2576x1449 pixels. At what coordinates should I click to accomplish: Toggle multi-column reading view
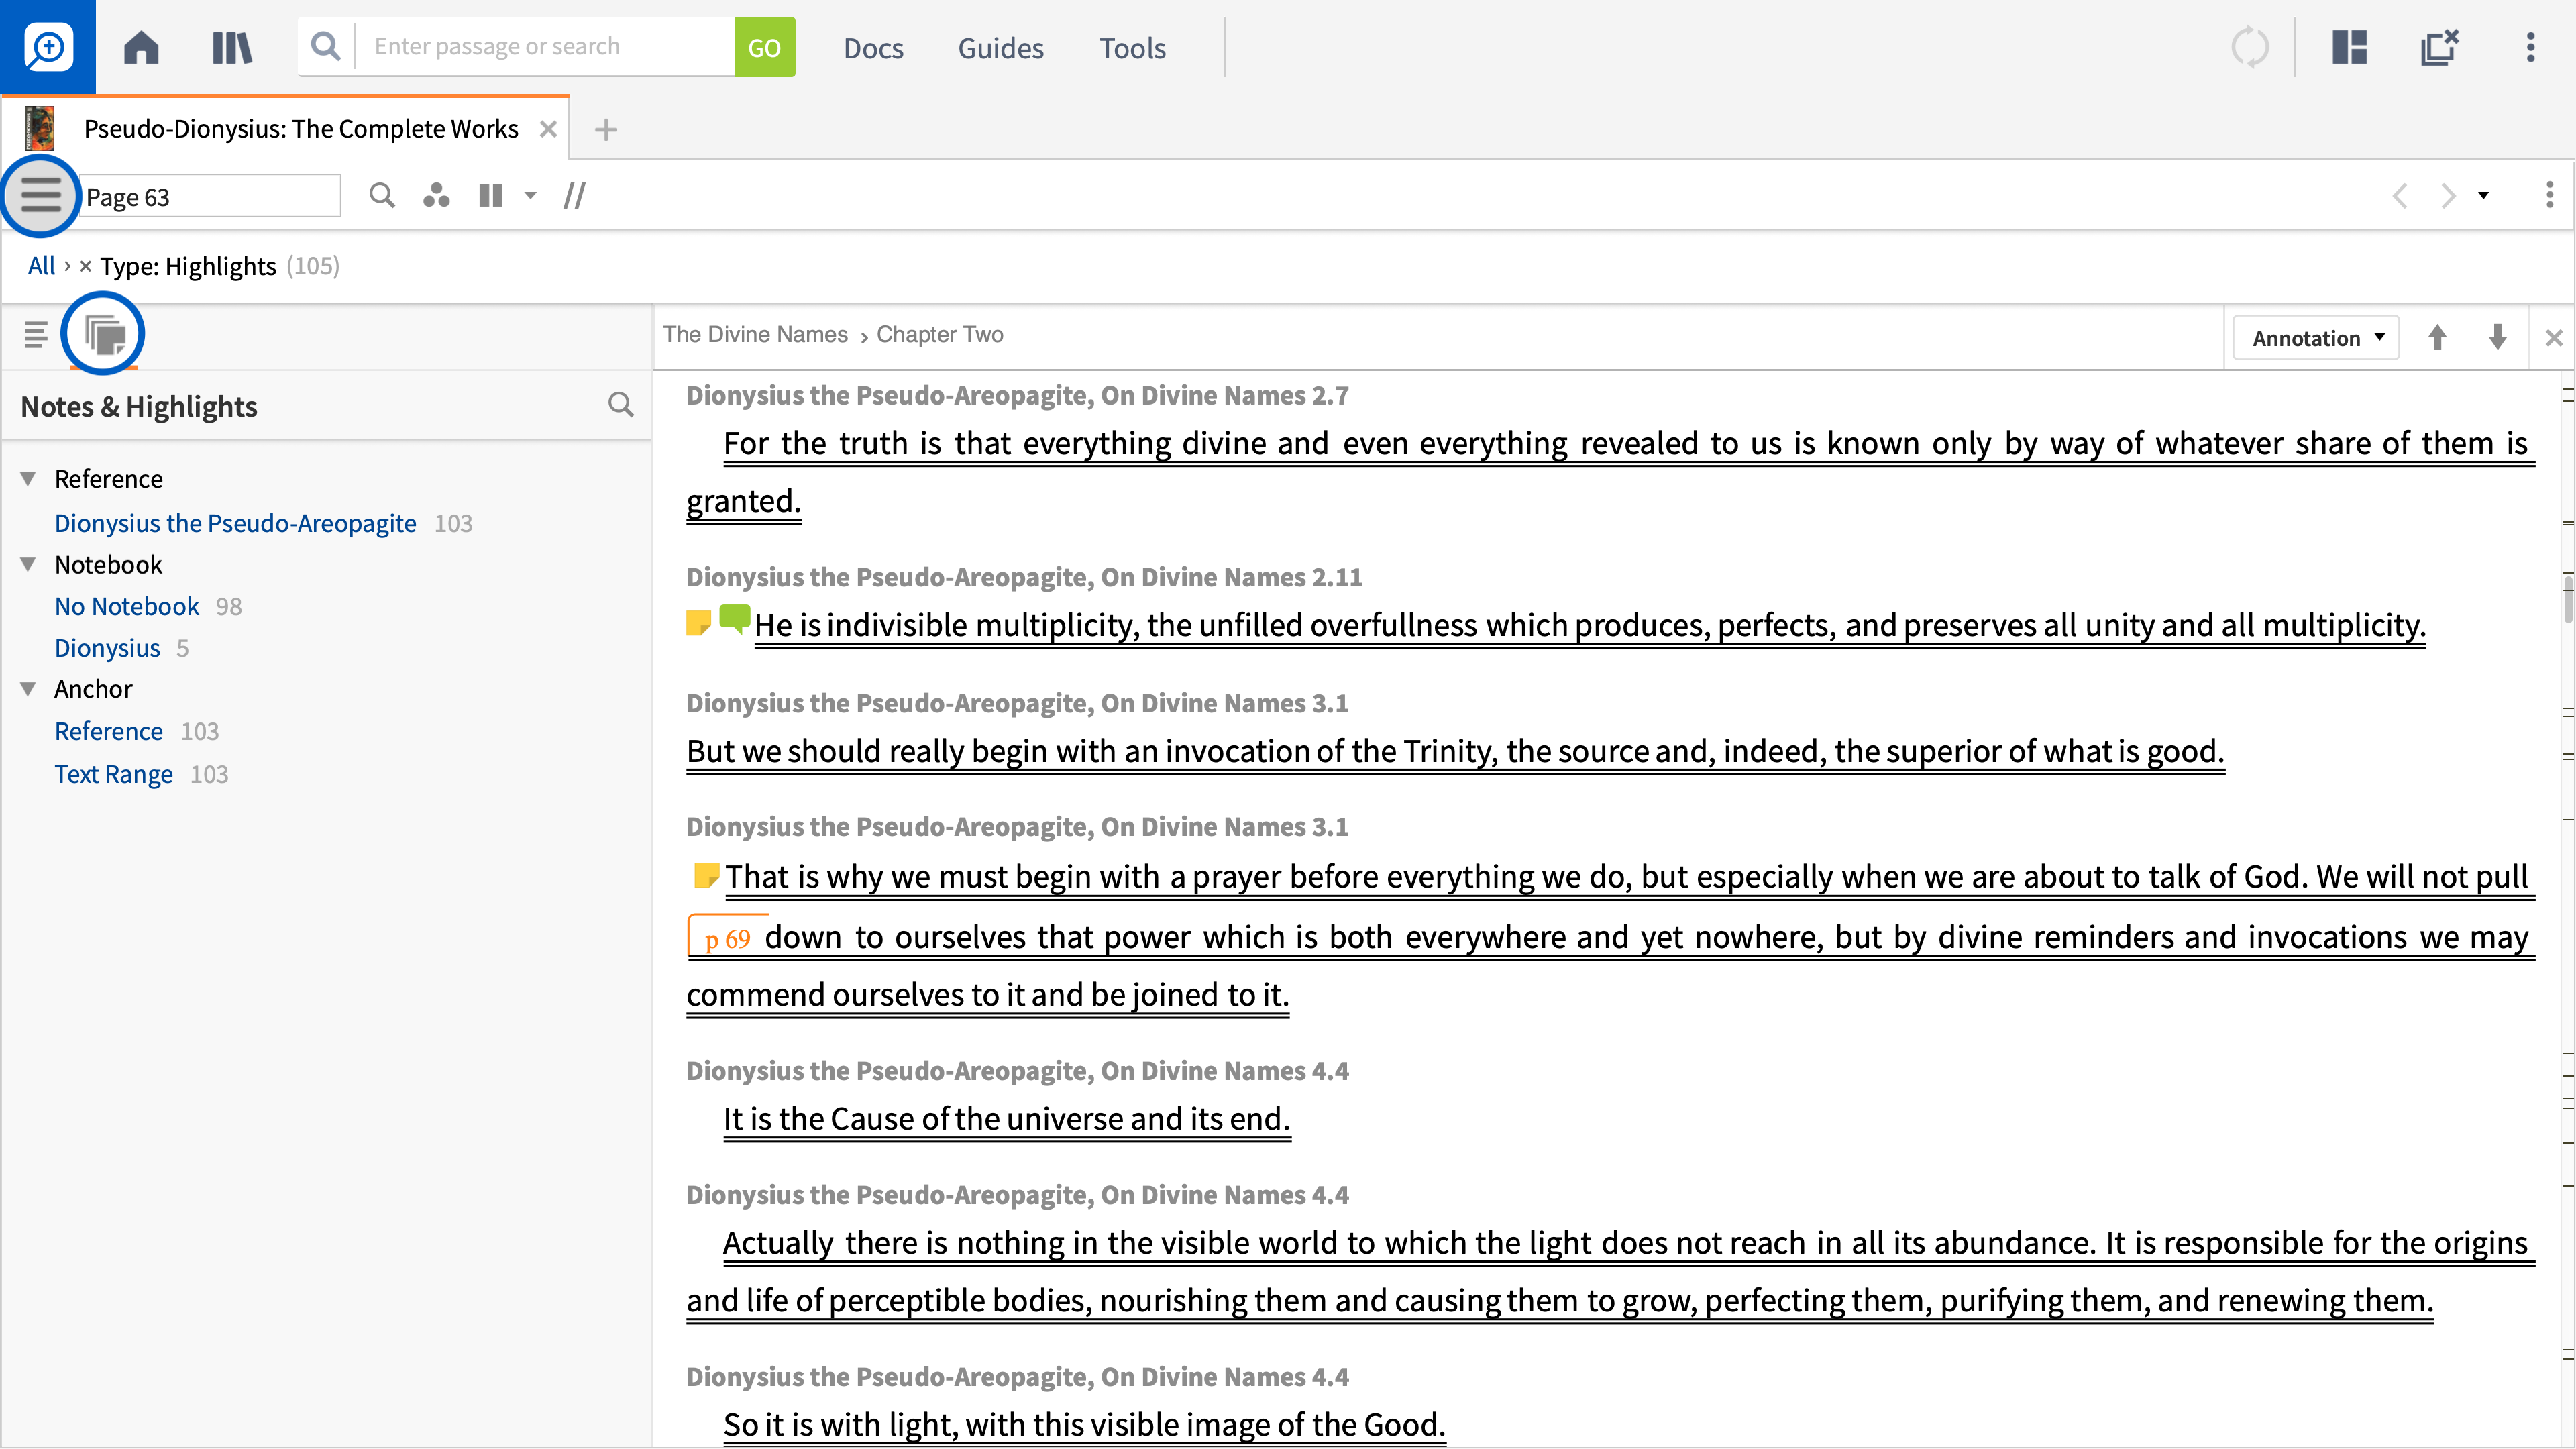click(491, 195)
